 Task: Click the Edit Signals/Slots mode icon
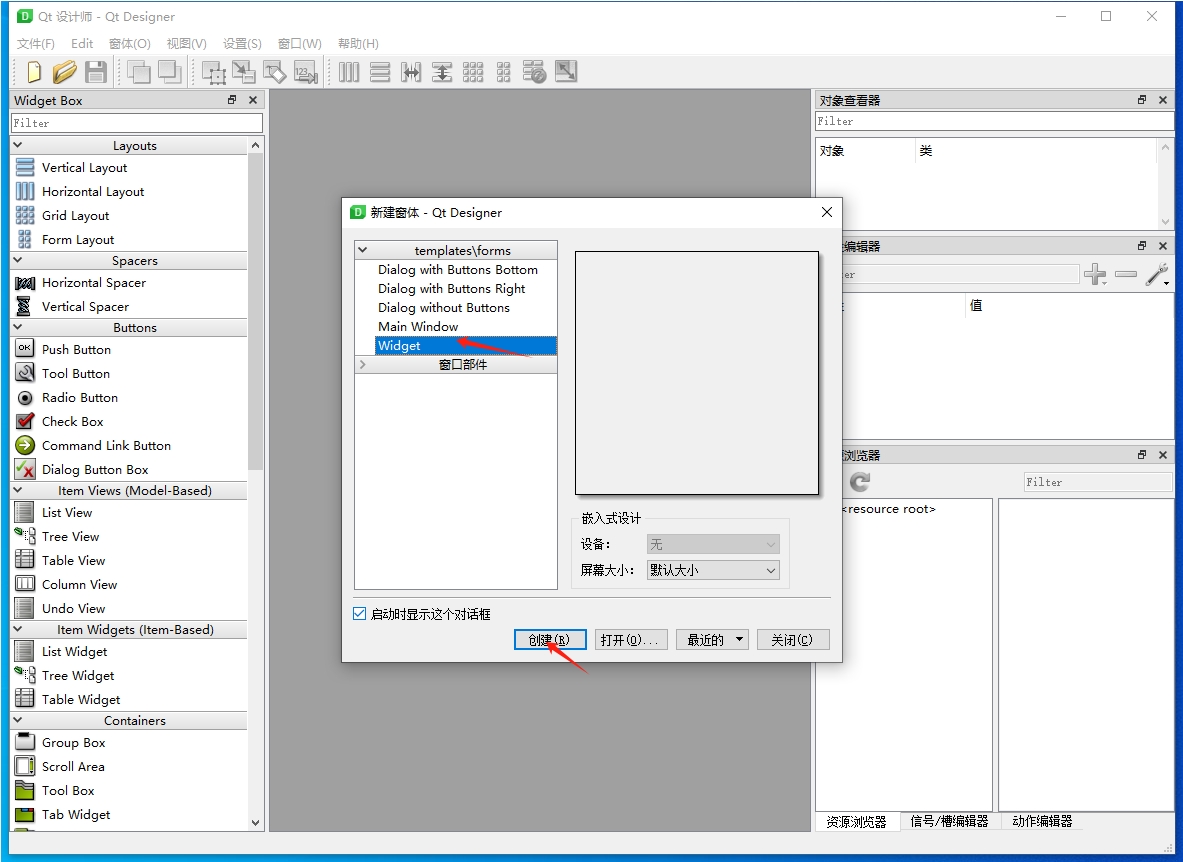coord(244,72)
